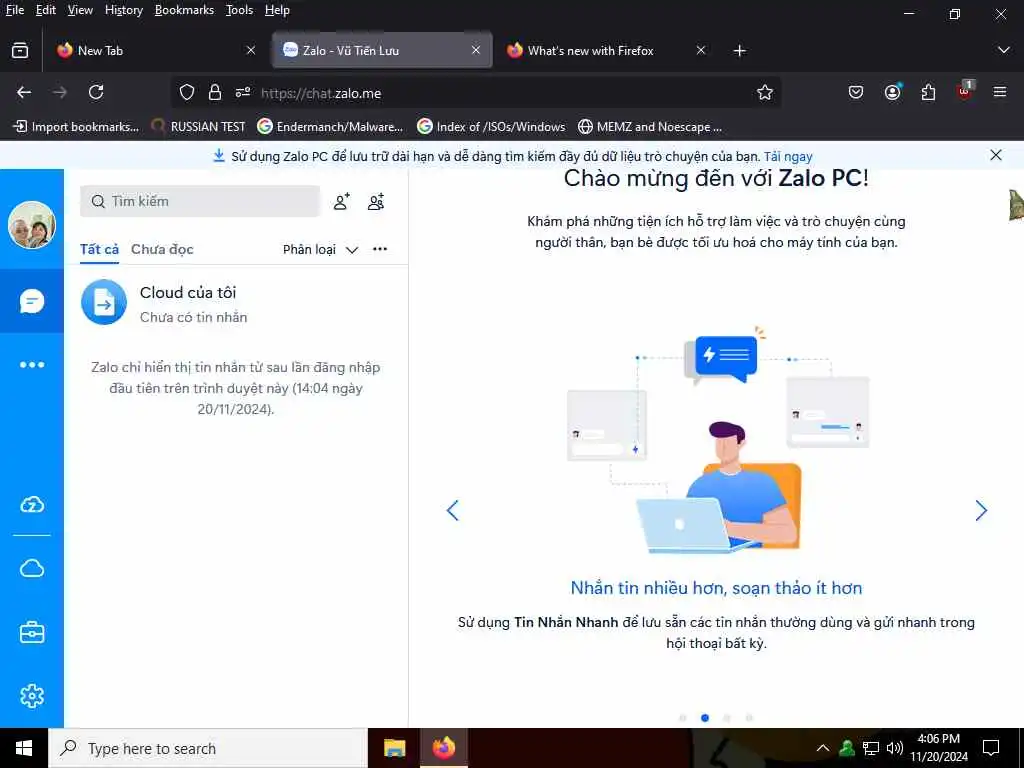Click the Firefox back arrow

tap(24, 93)
